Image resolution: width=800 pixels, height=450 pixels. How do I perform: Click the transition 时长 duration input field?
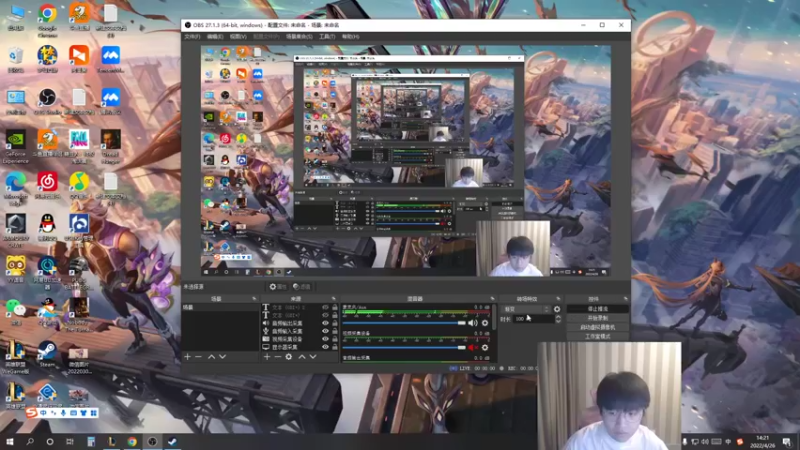pyautogui.click(x=533, y=319)
